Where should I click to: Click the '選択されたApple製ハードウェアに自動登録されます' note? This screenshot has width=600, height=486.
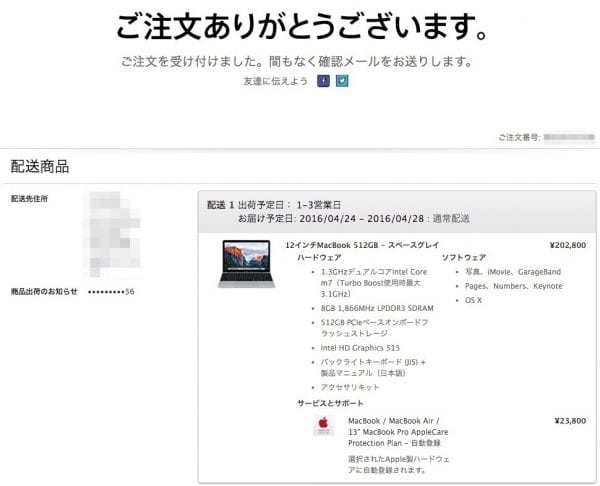coord(399,465)
